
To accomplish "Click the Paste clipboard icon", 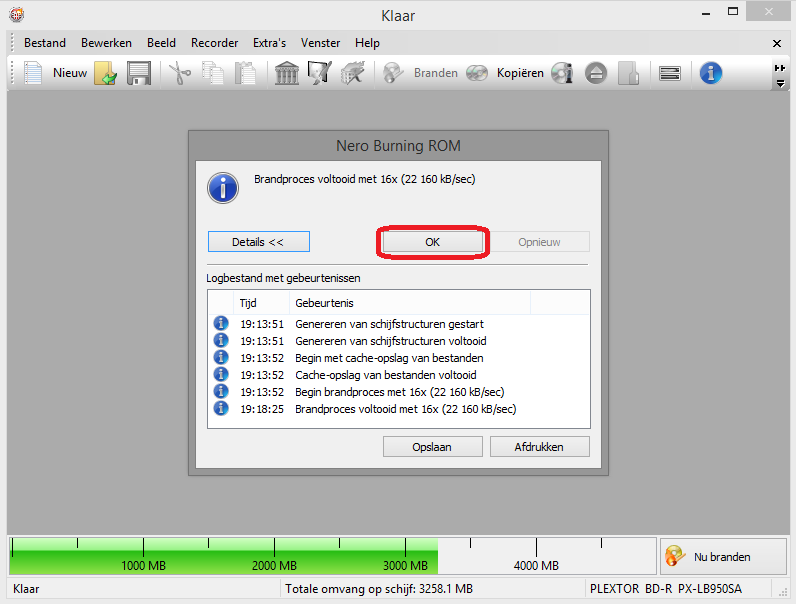I will [x=245, y=73].
